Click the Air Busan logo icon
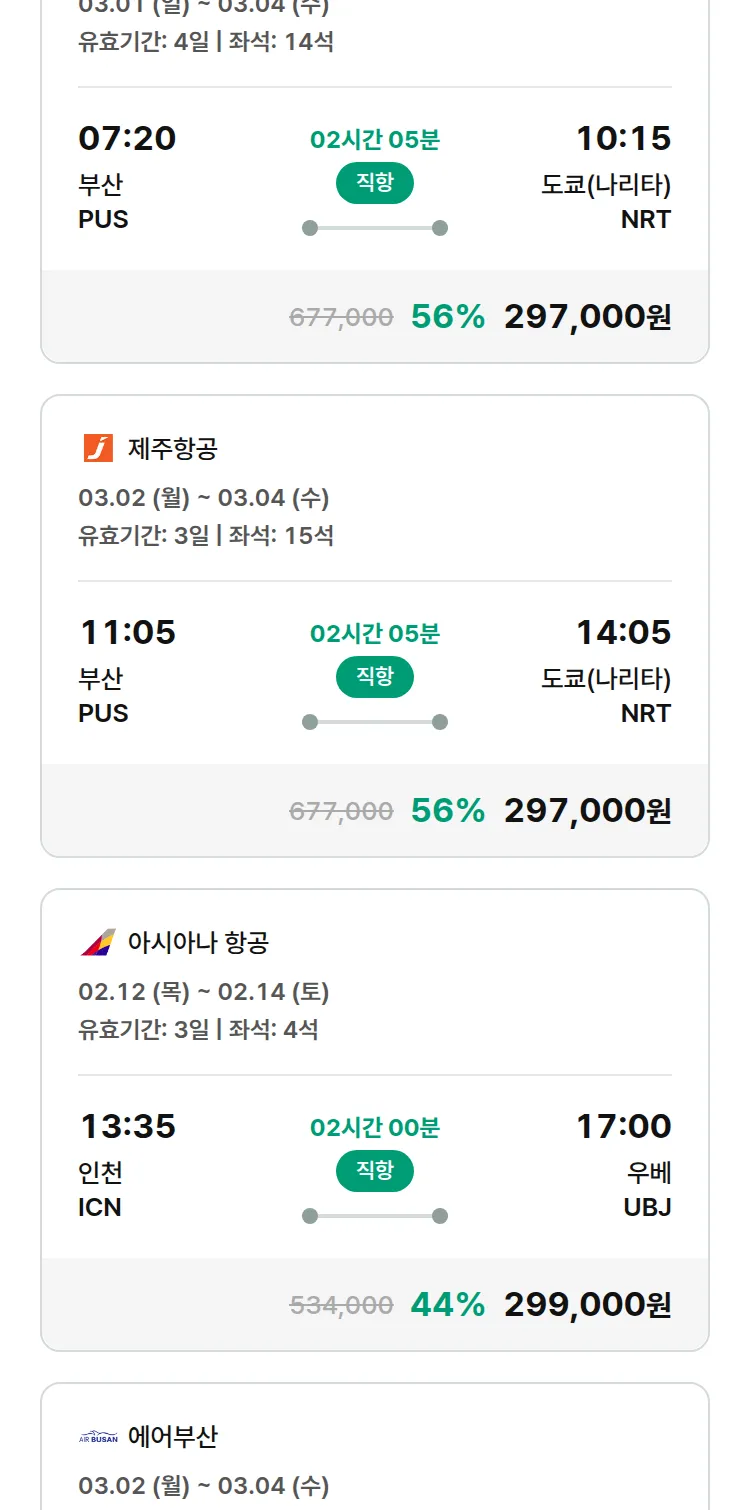This screenshot has width=750, height=1510. pyautogui.click(x=98, y=1437)
